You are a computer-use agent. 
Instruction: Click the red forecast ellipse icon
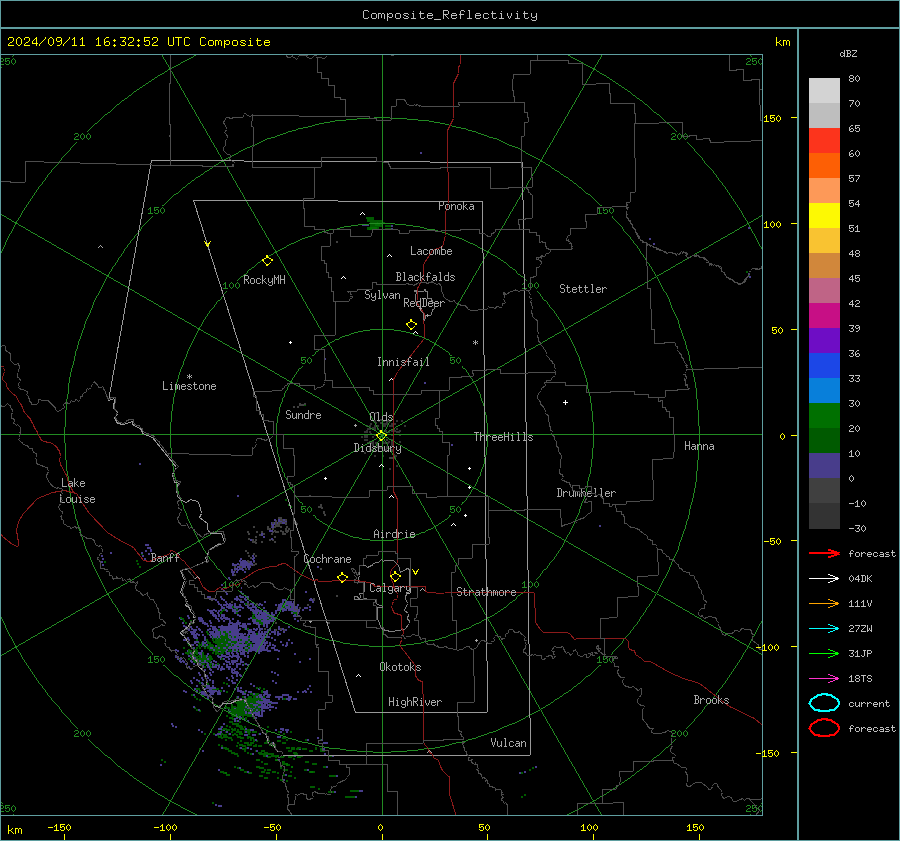pyautogui.click(x=824, y=728)
